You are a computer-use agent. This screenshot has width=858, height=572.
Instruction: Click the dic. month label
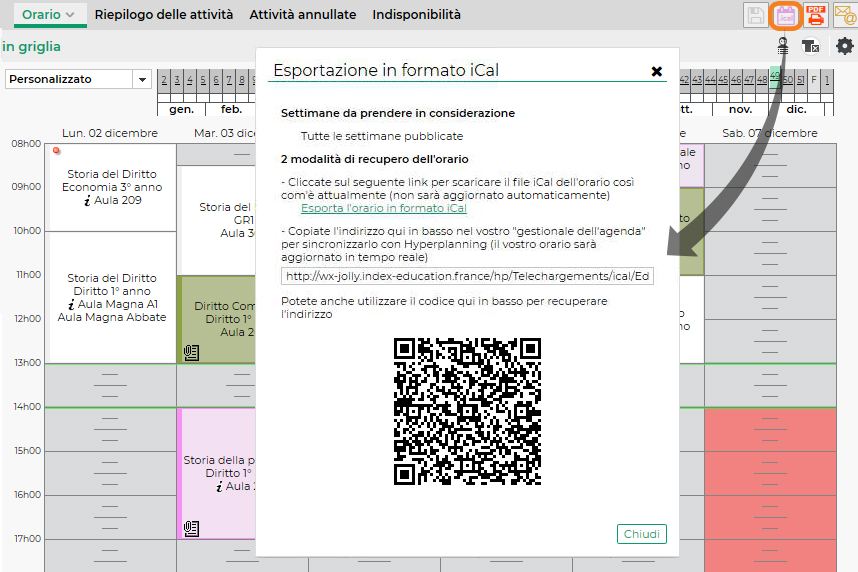[797, 109]
